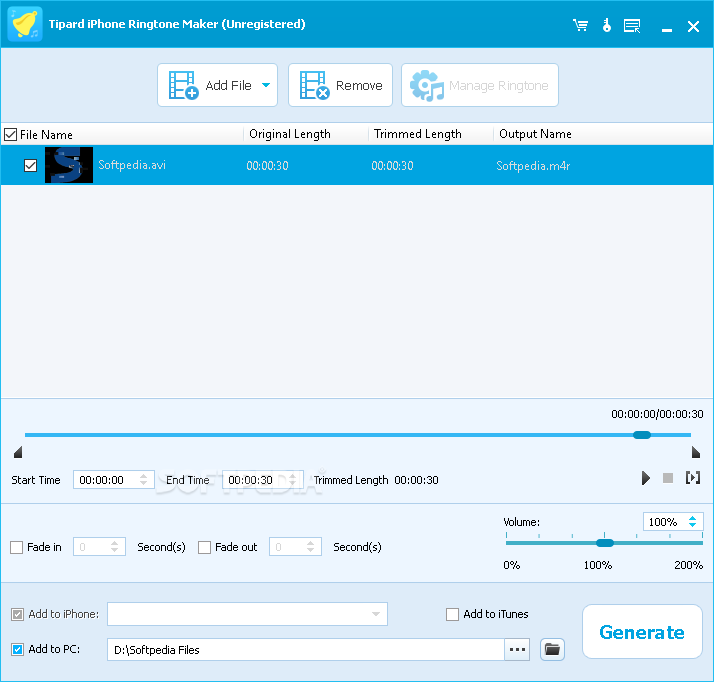Increase Start Time with up arrow

click(143, 476)
